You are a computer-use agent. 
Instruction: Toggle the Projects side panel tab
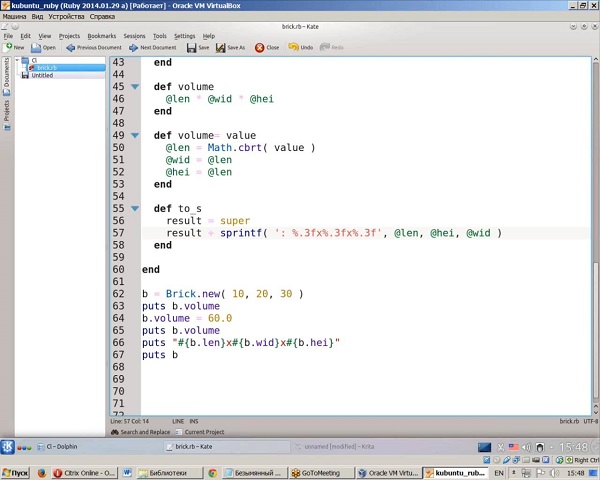tap(6, 110)
